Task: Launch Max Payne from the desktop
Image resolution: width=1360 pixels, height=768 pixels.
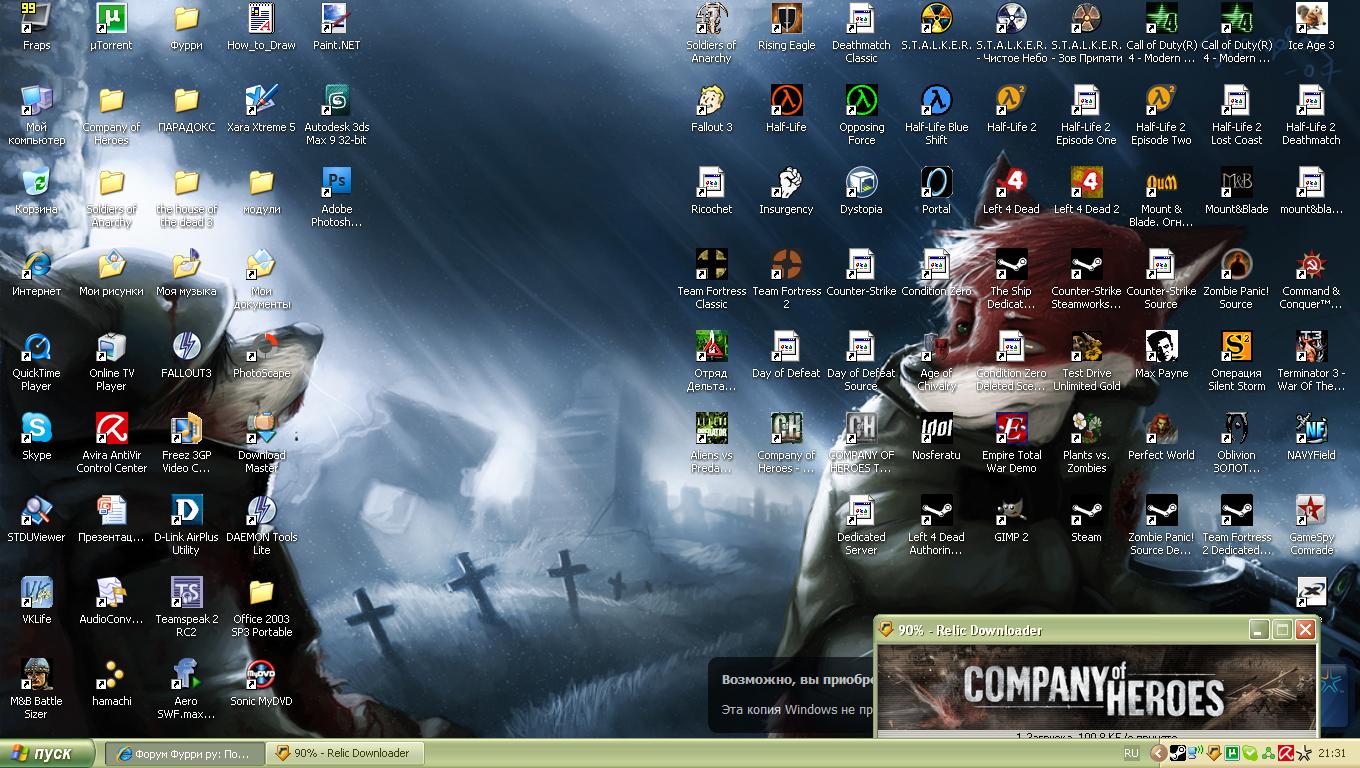Action: pyautogui.click(x=1161, y=347)
